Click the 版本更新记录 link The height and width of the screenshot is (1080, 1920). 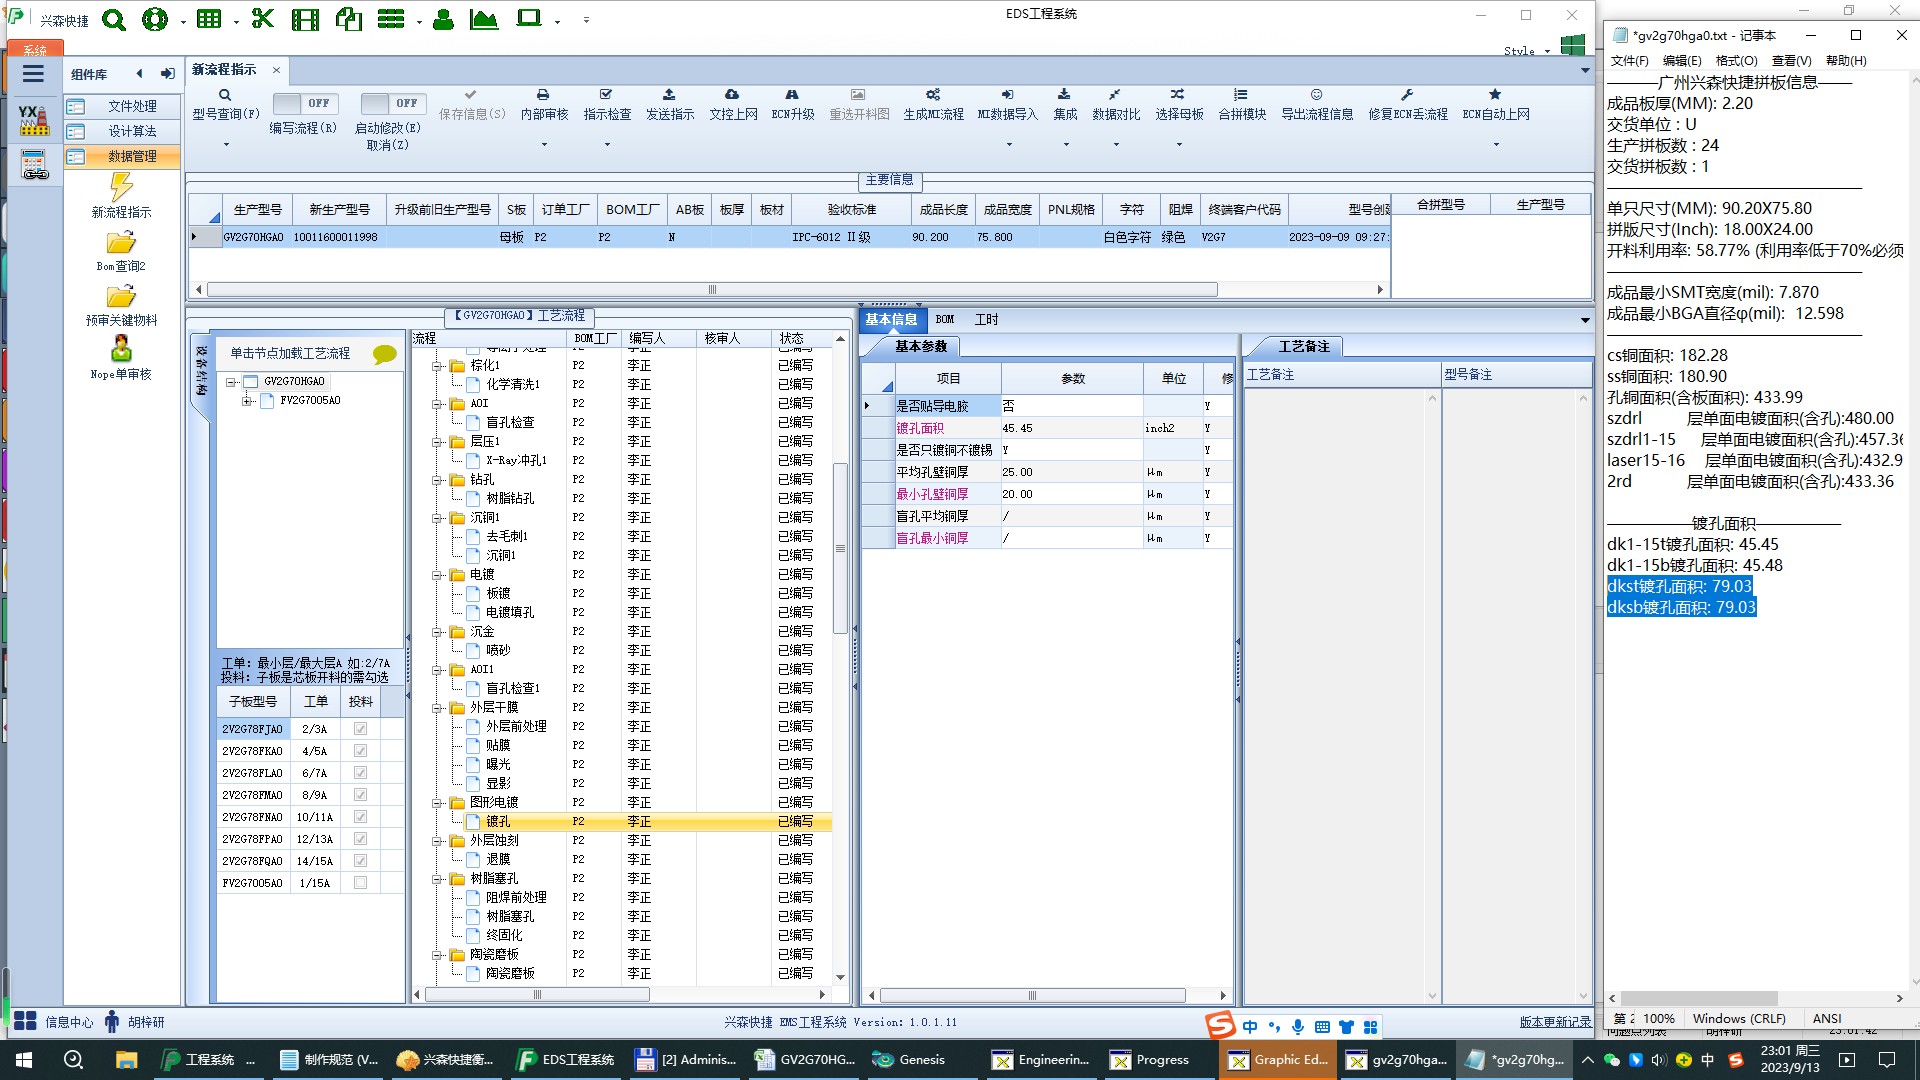pyautogui.click(x=1555, y=1022)
